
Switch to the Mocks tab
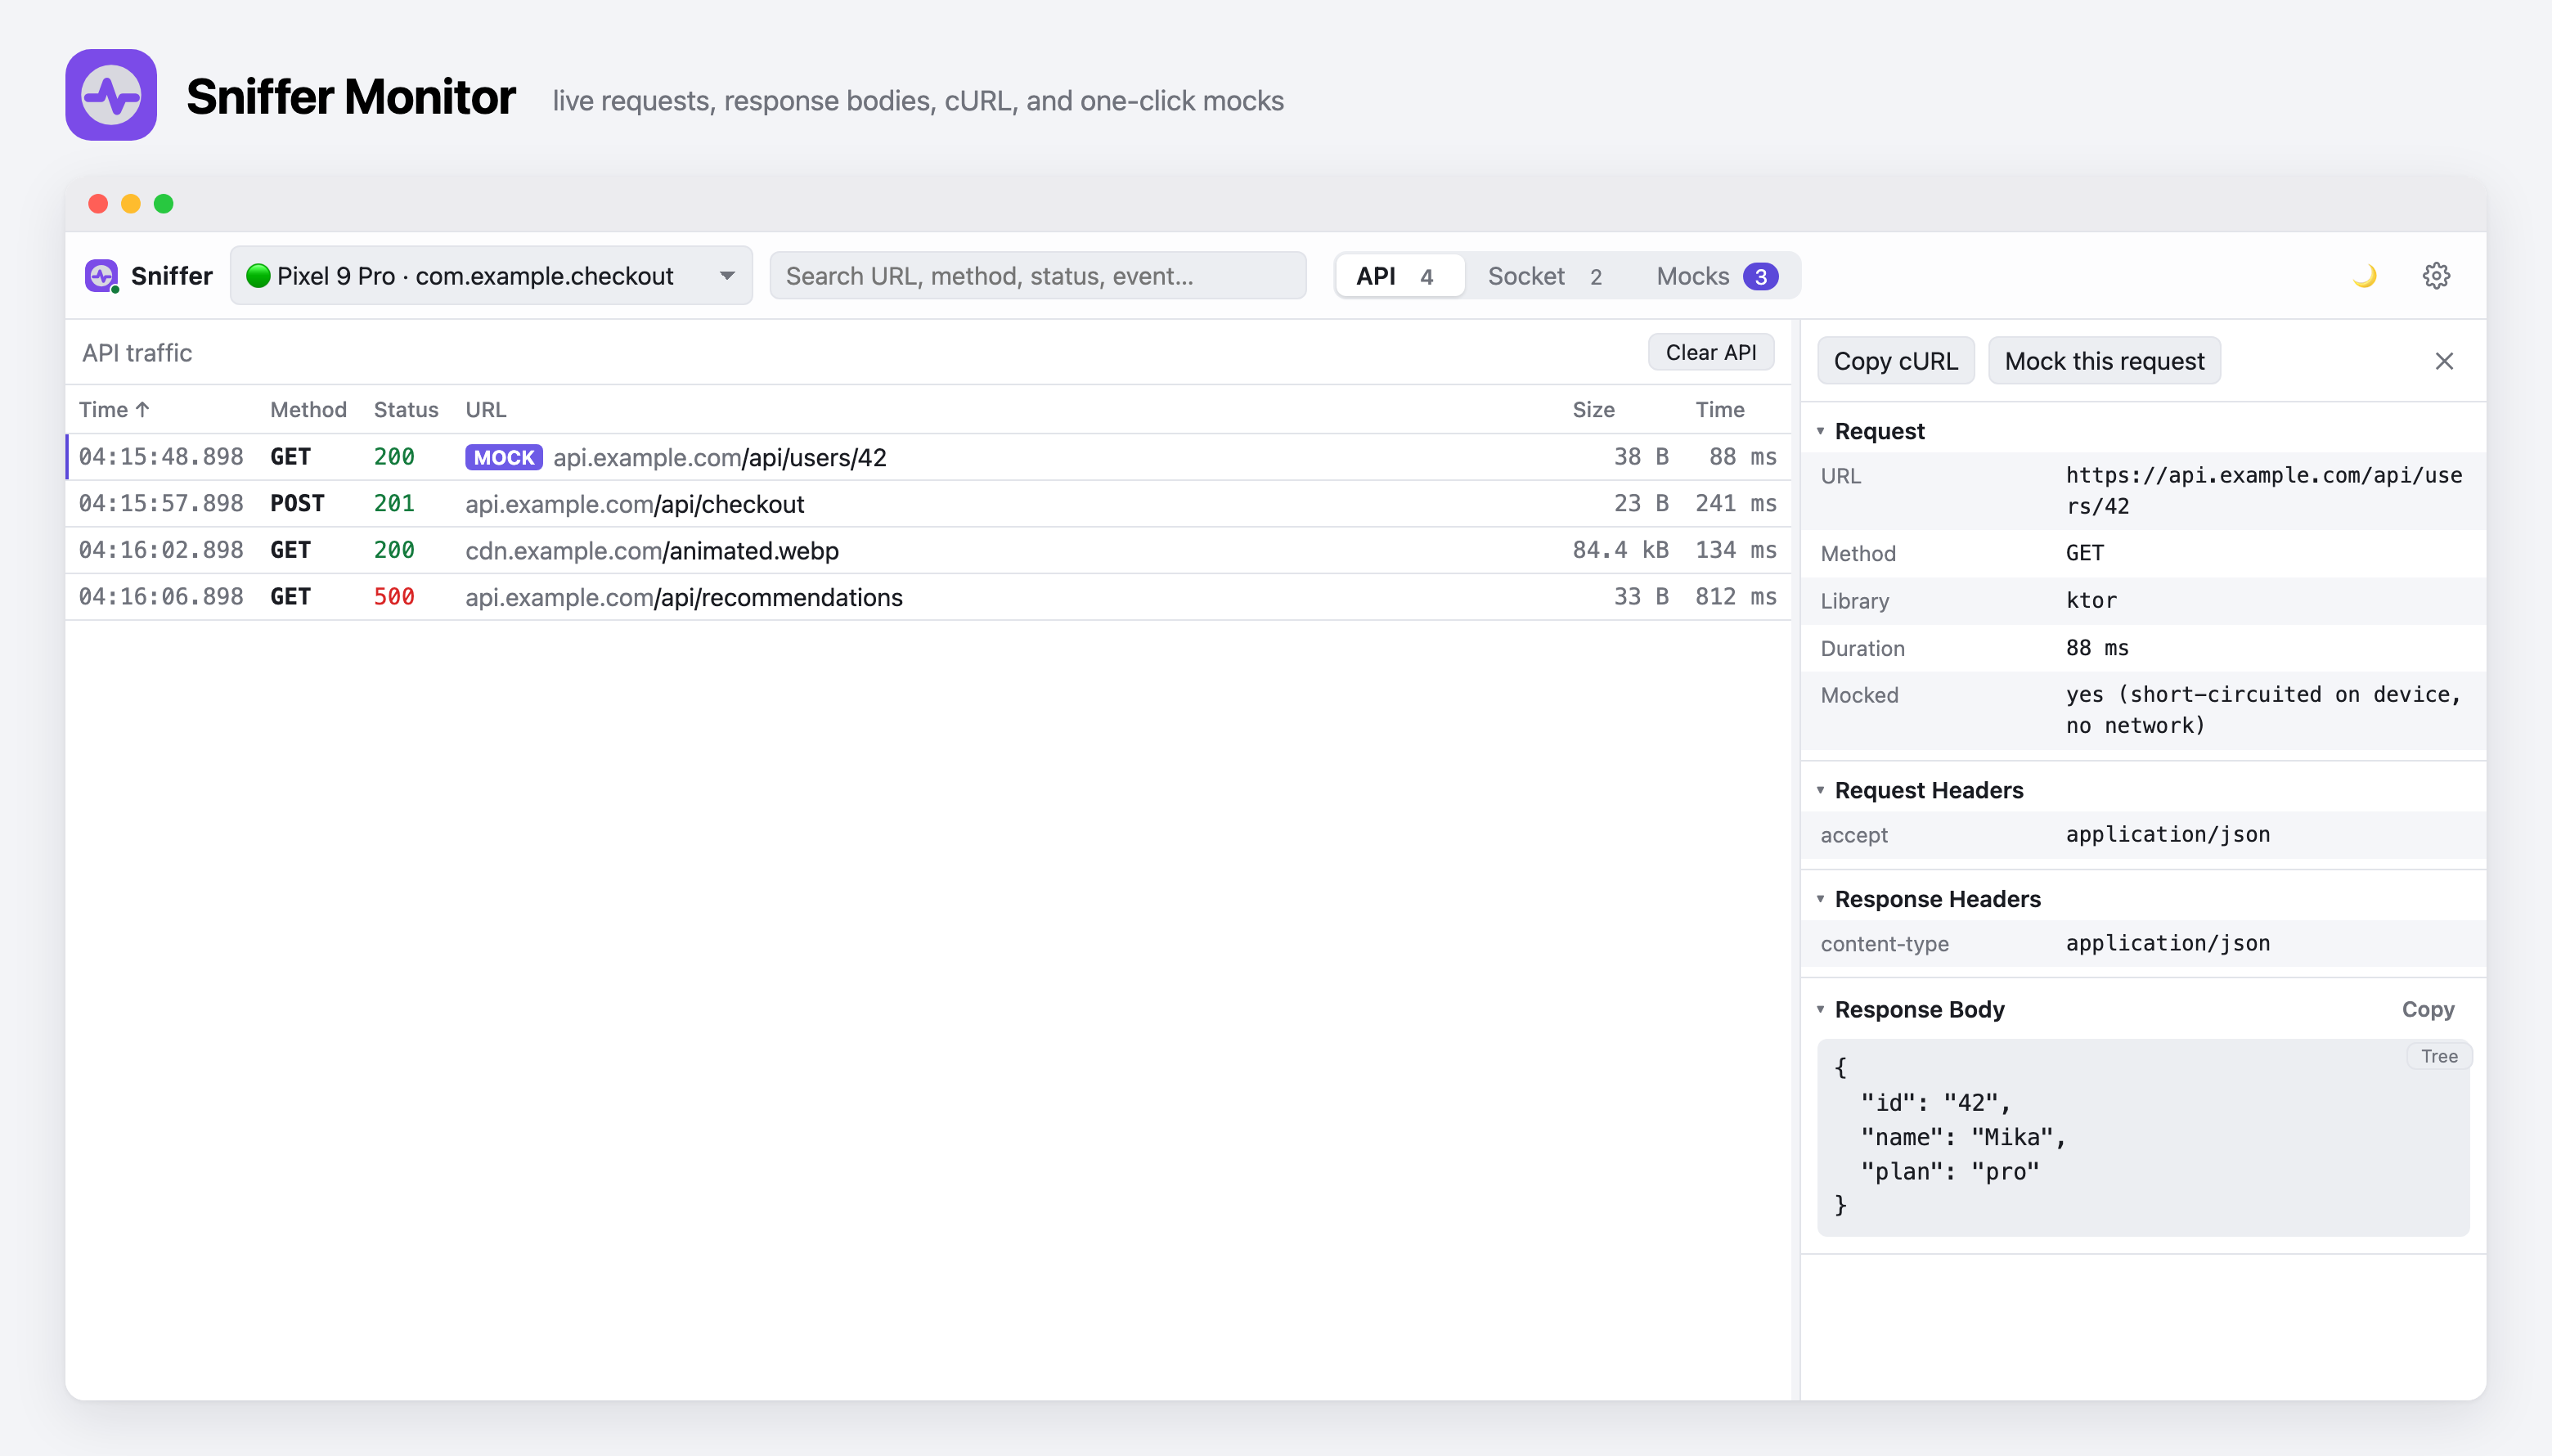click(x=1717, y=276)
